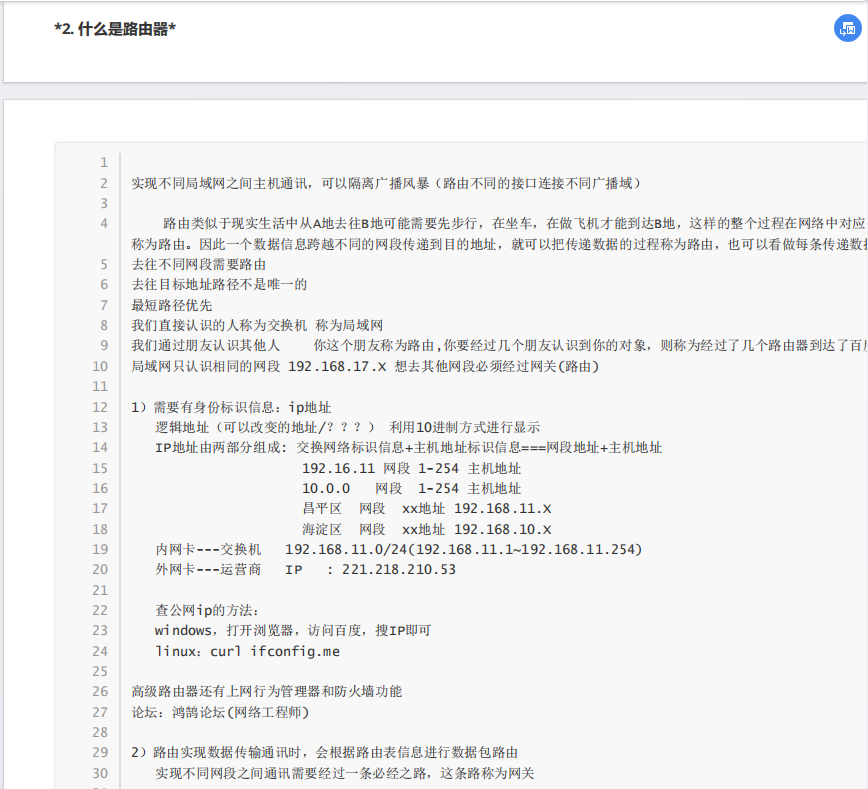Click line 10 text '局域网只认识相同的网段'

click(205, 366)
